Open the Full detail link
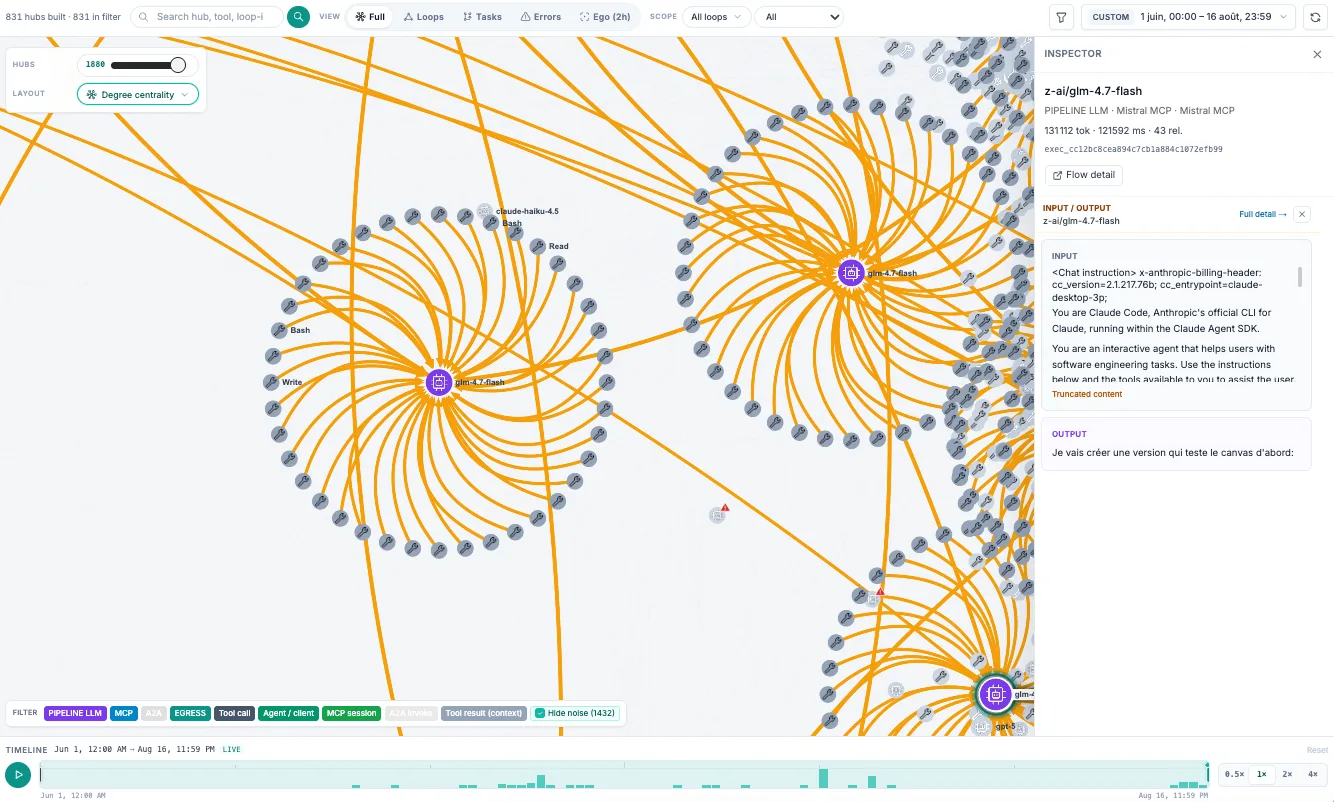Viewport: 1334px width, 802px height. pos(1263,214)
